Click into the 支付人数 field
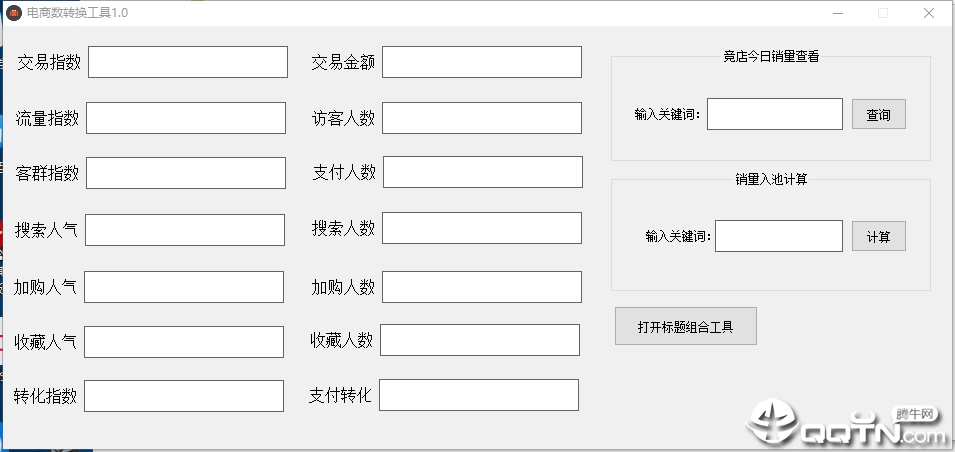 pos(483,172)
